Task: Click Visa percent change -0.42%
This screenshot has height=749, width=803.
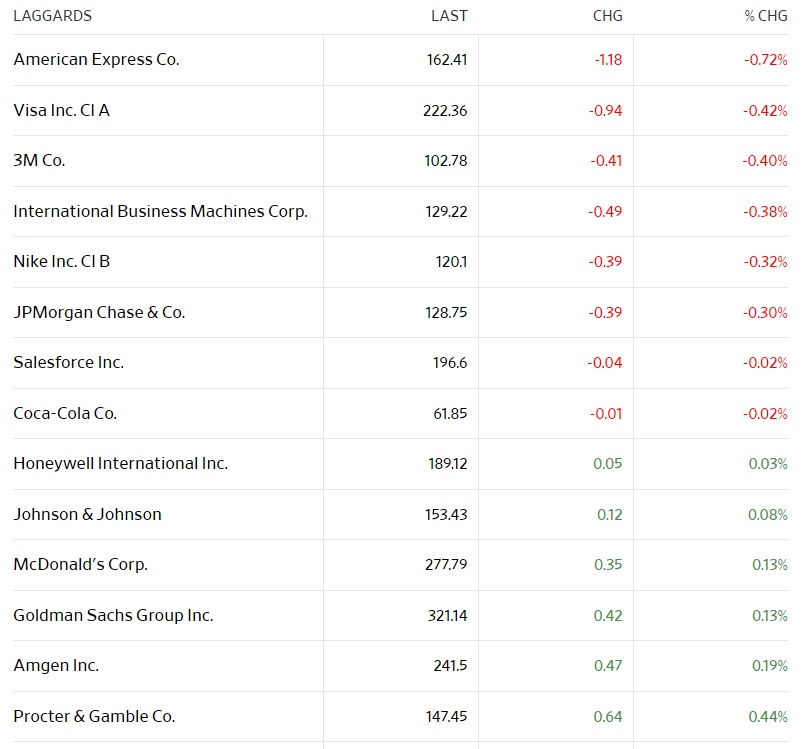Action: point(765,111)
